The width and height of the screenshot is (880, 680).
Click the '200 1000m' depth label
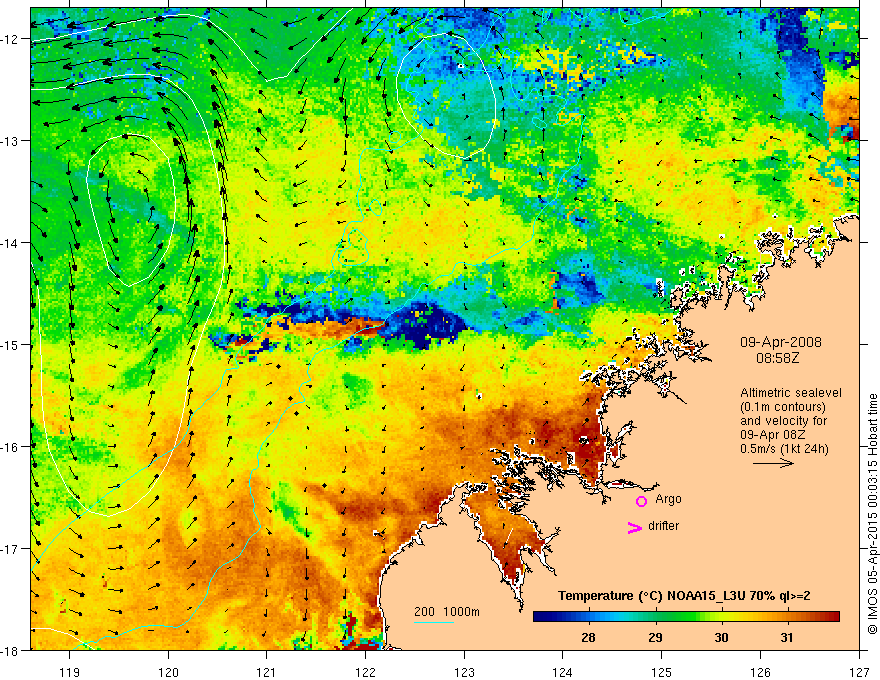tap(447, 612)
